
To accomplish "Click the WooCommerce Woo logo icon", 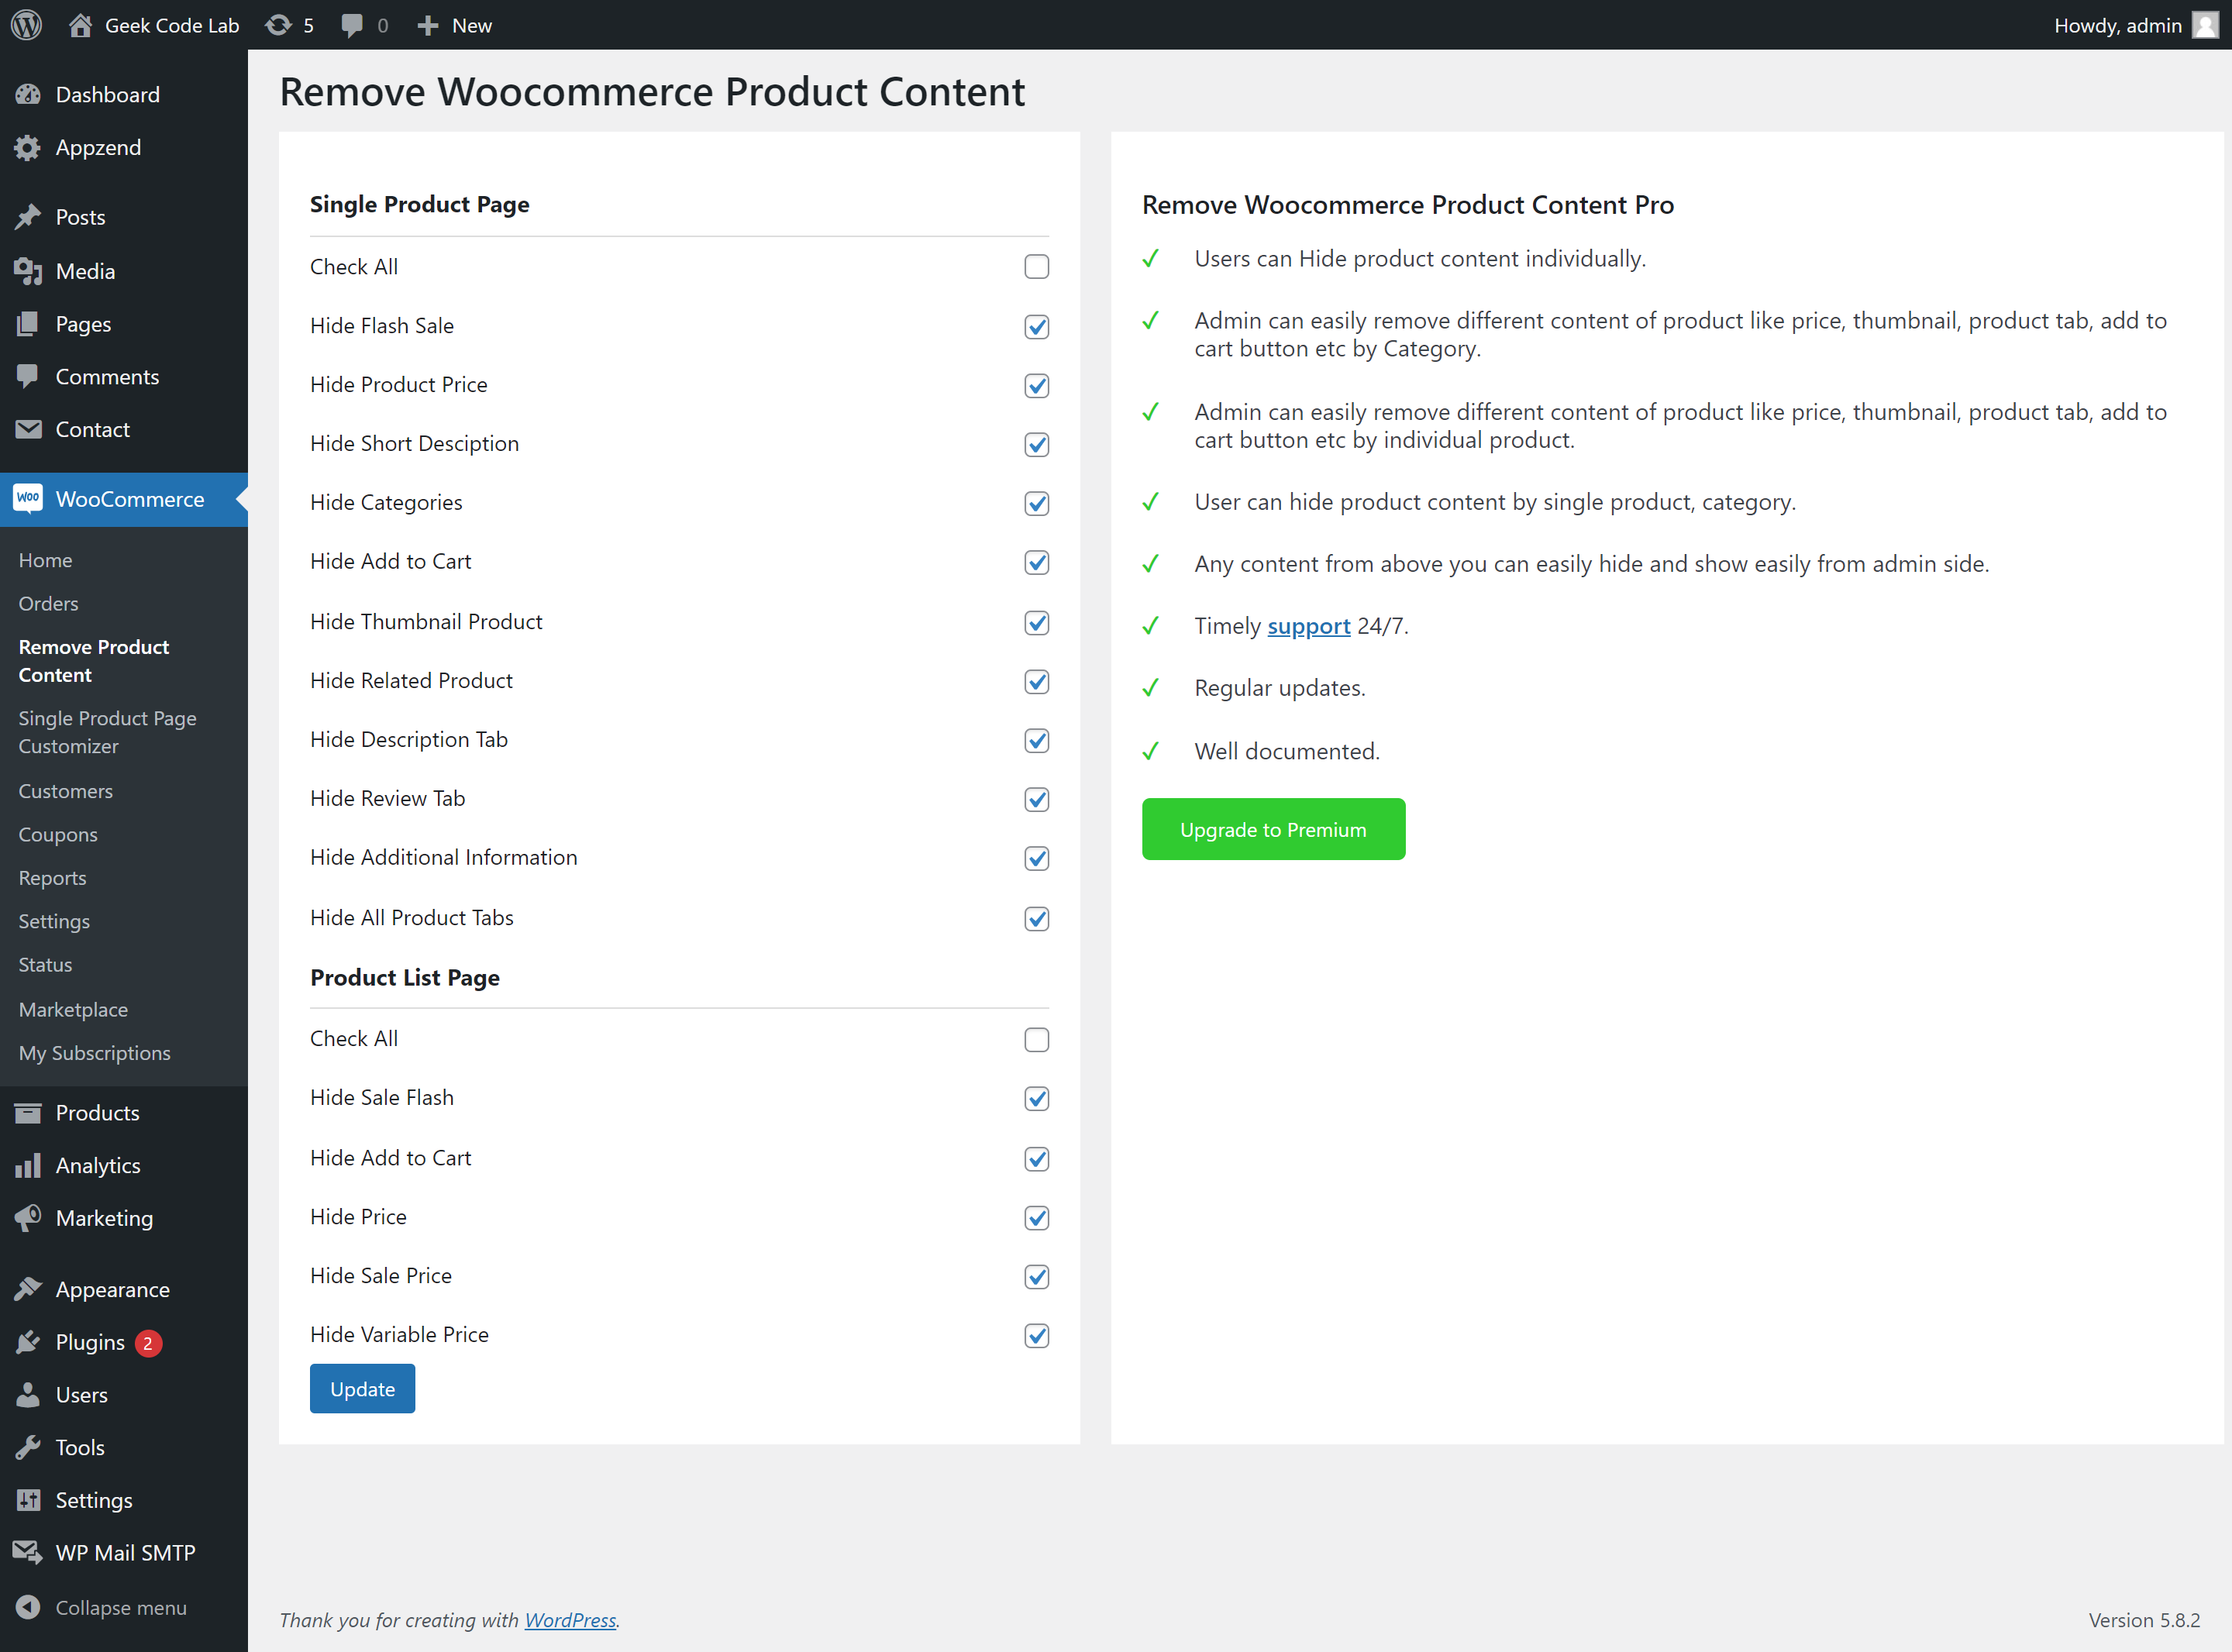I will tap(28, 499).
